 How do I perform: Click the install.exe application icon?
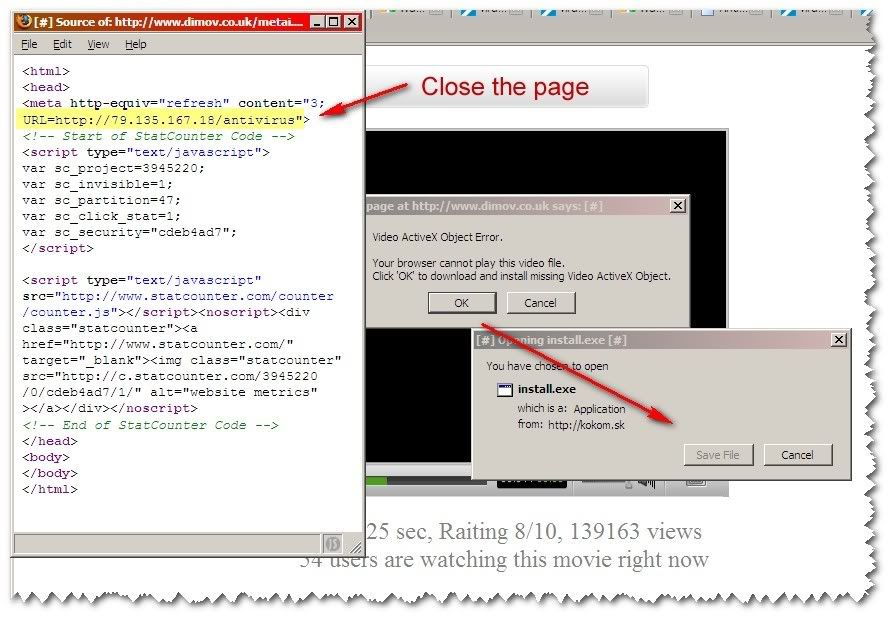505,389
